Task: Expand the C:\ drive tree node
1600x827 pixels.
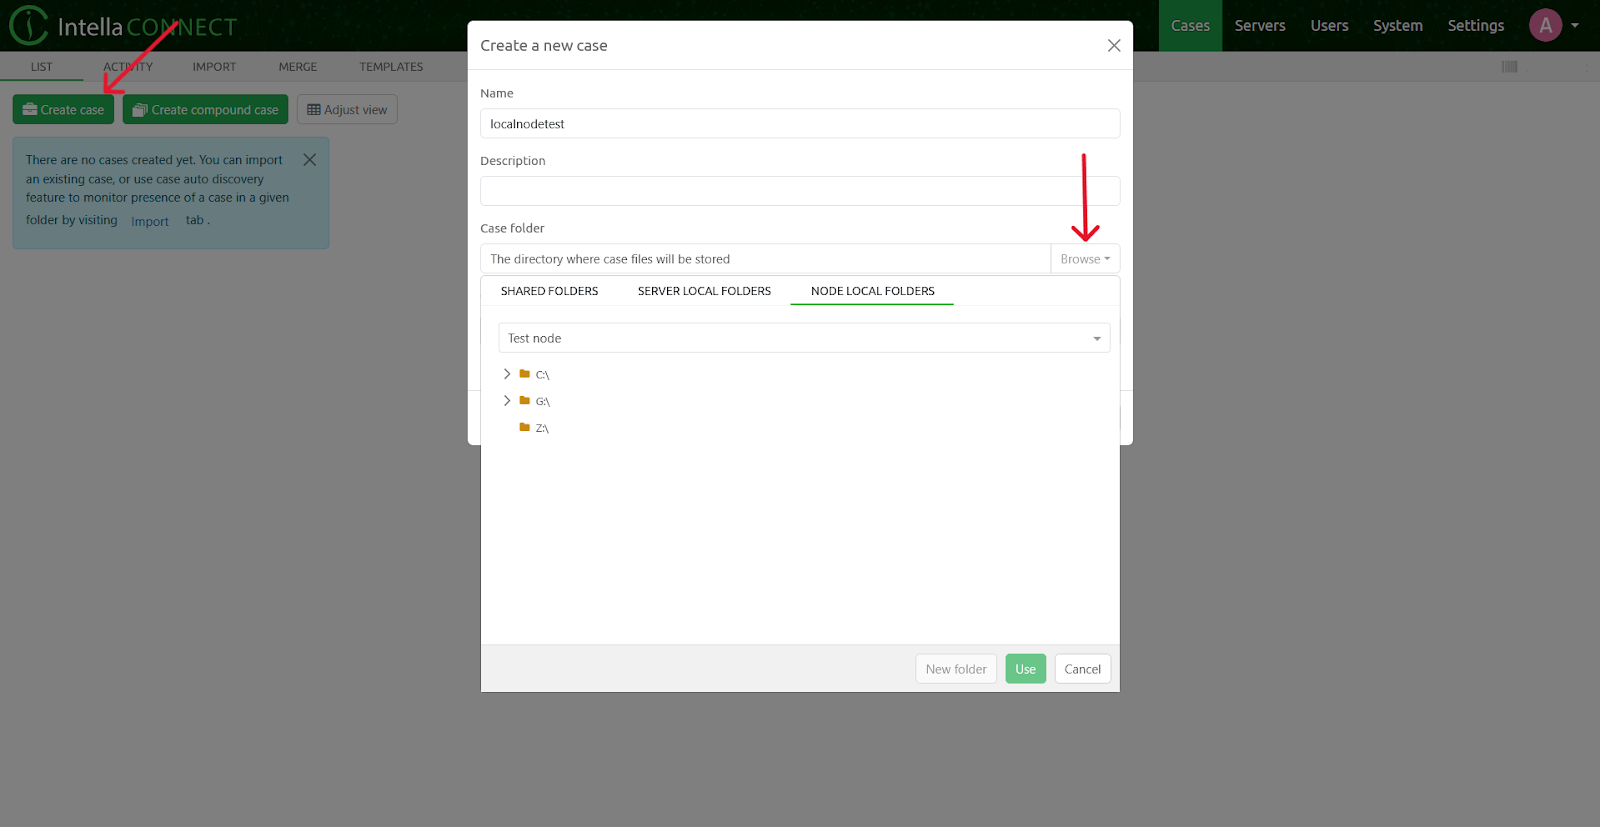Action: (x=507, y=374)
